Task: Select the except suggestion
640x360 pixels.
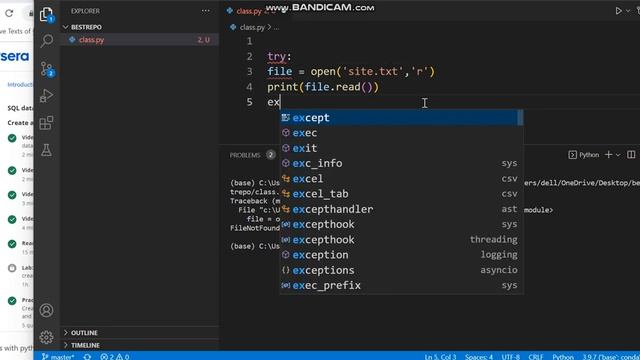Action: pos(401,118)
